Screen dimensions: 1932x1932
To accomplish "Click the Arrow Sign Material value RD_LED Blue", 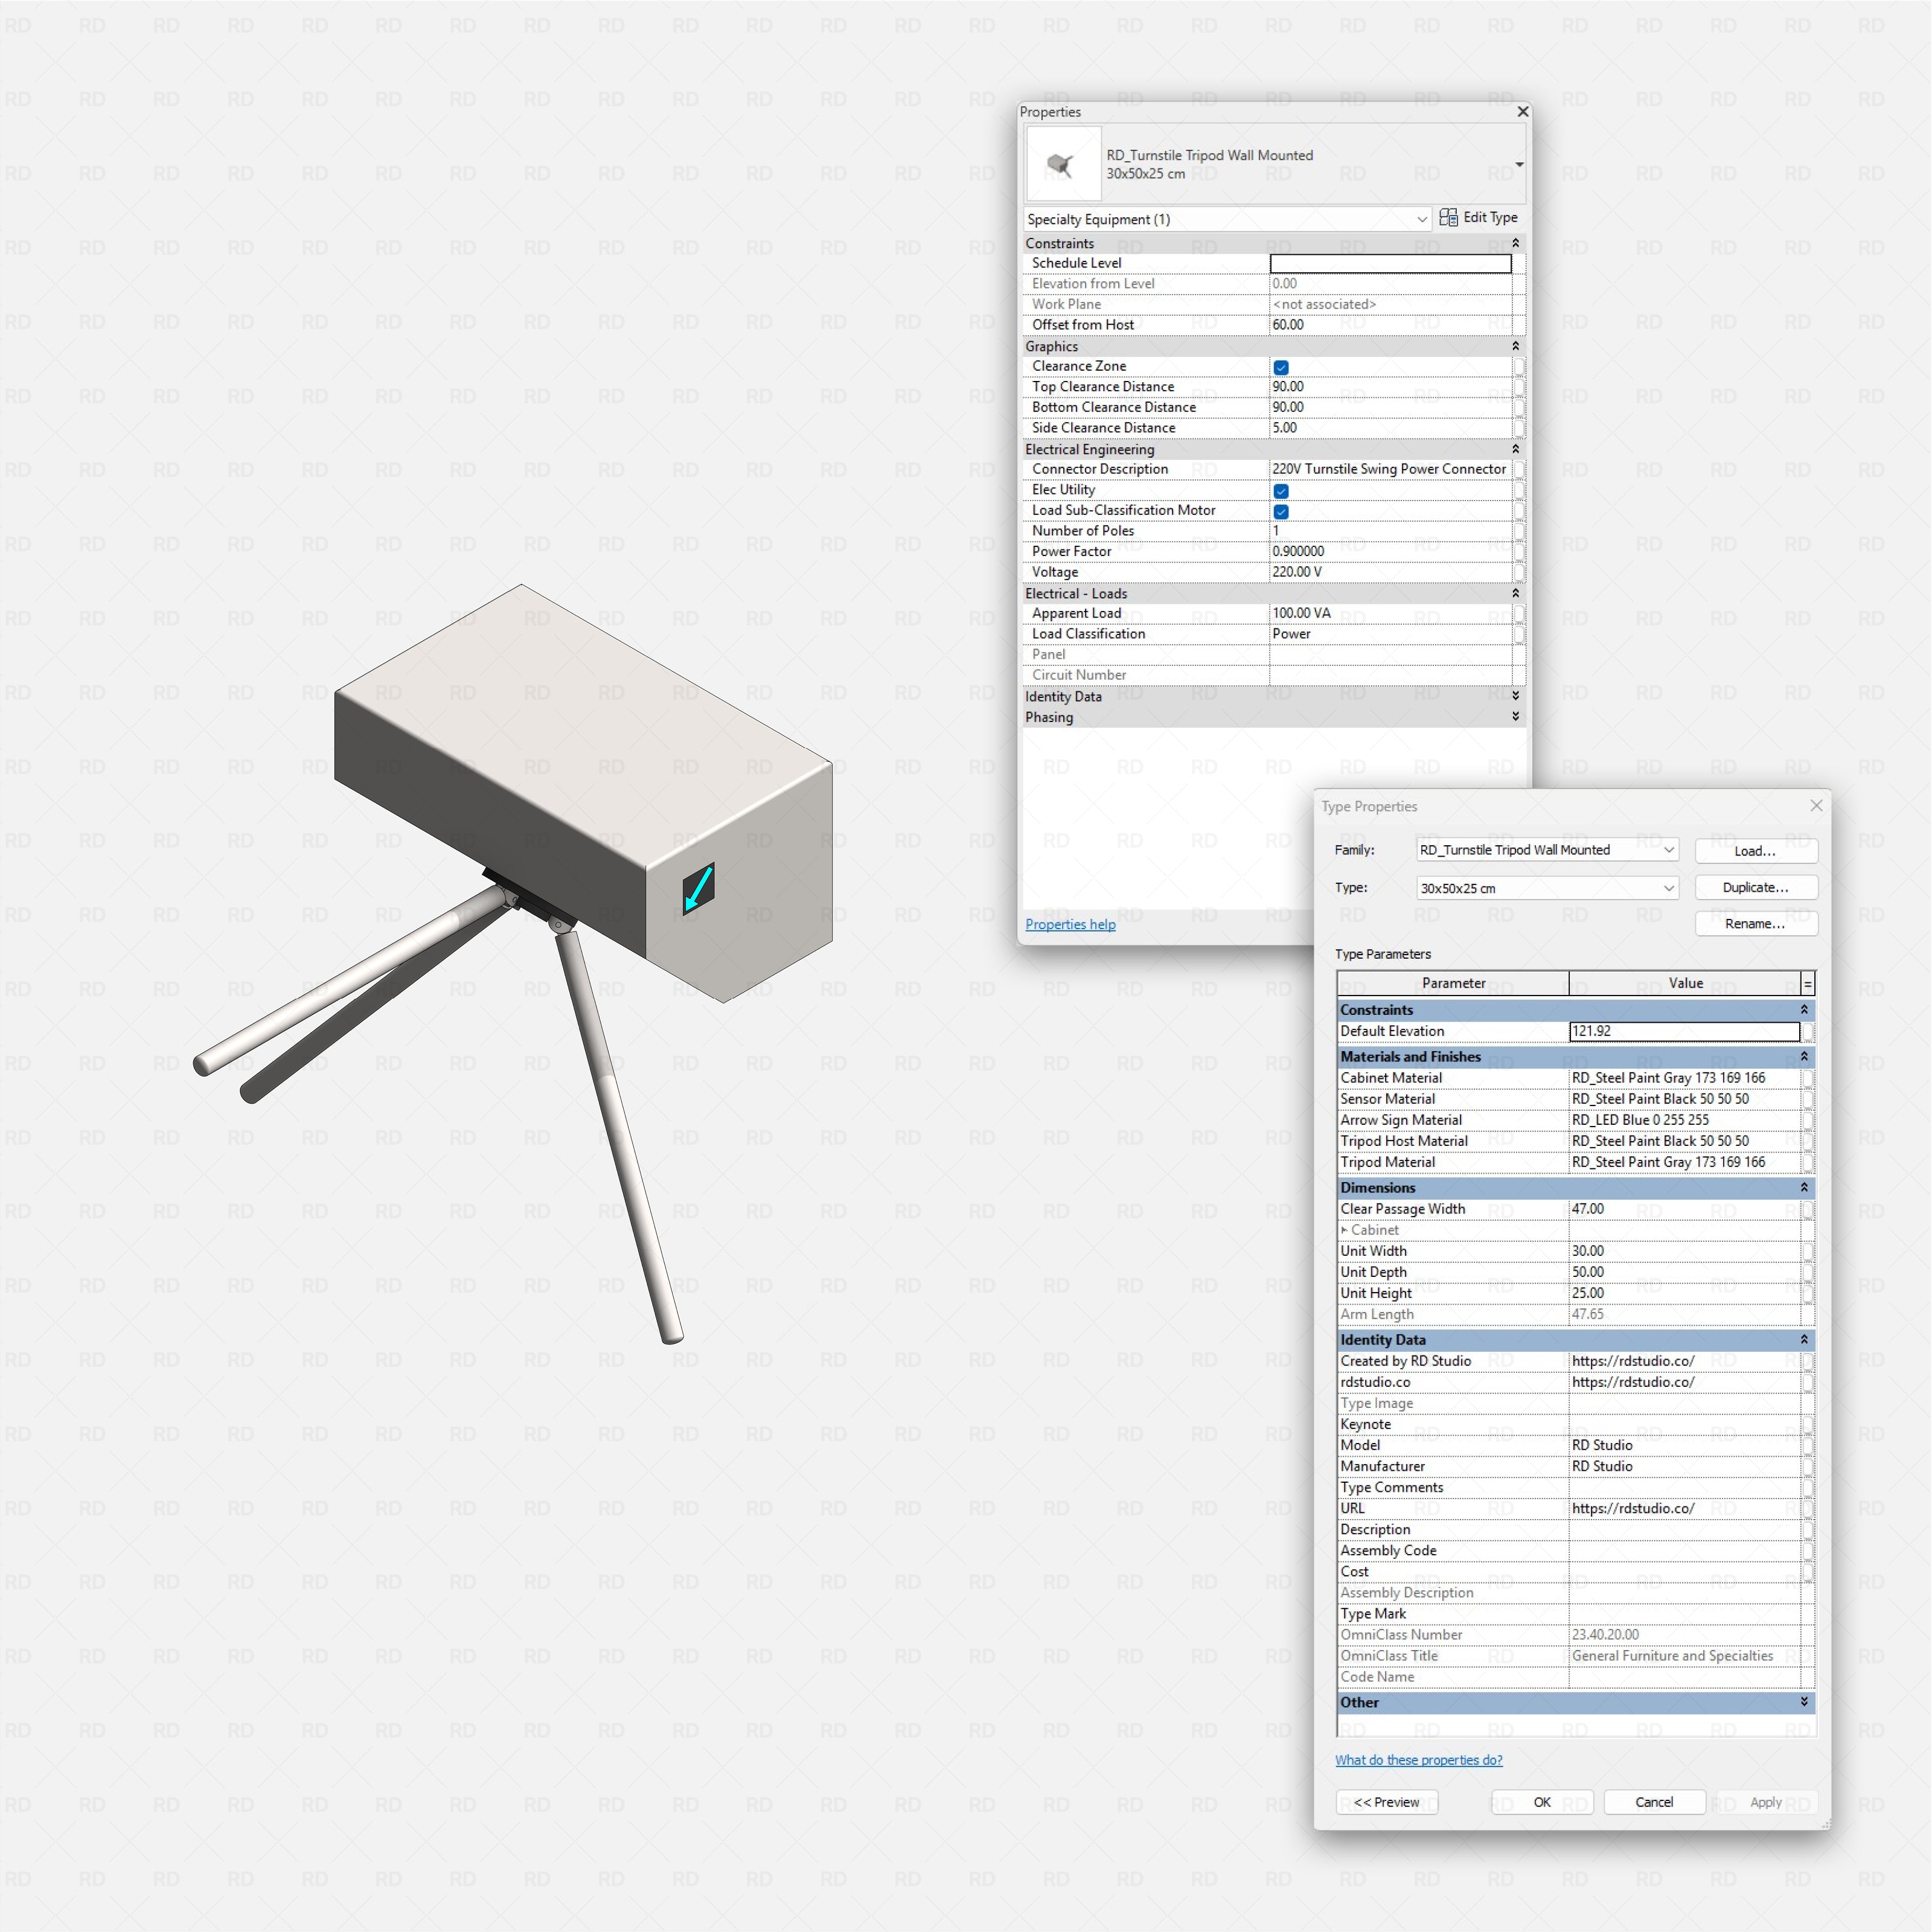I will click(1684, 1120).
